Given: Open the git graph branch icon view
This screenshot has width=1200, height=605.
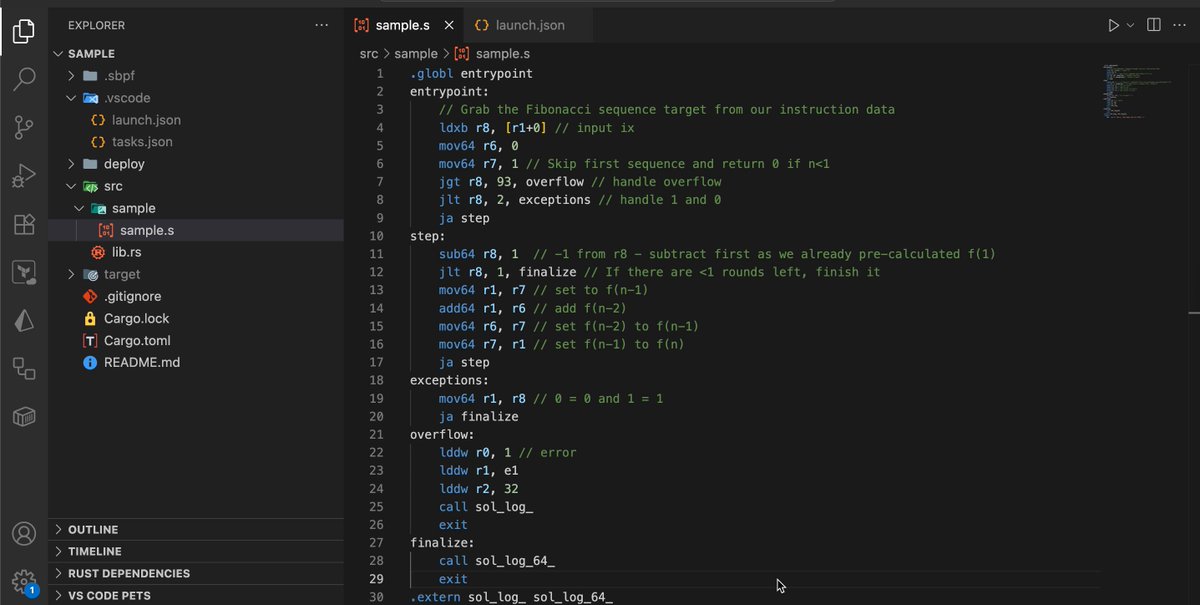Looking at the screenshot, I should pos(24,272).
